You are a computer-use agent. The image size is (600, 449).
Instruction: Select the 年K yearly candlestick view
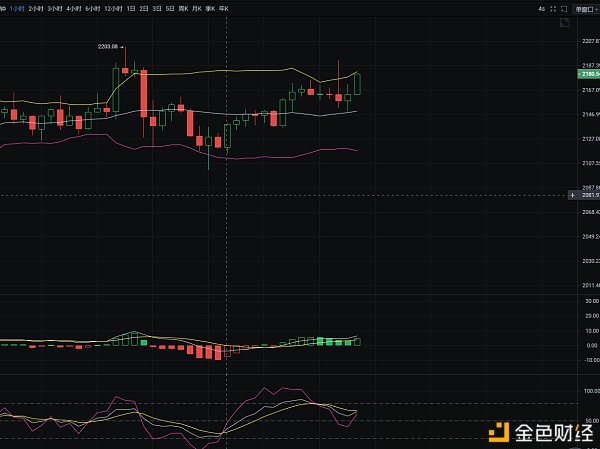(222, 8)
